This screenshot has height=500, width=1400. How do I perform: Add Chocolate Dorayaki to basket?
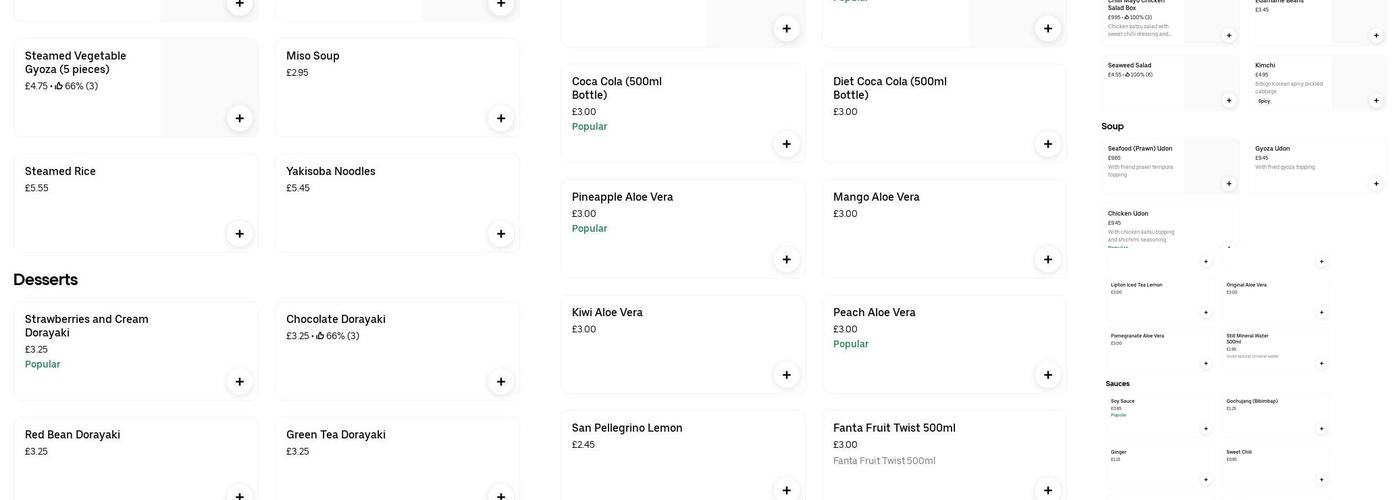pyautogui.click(x=501, y=381)
